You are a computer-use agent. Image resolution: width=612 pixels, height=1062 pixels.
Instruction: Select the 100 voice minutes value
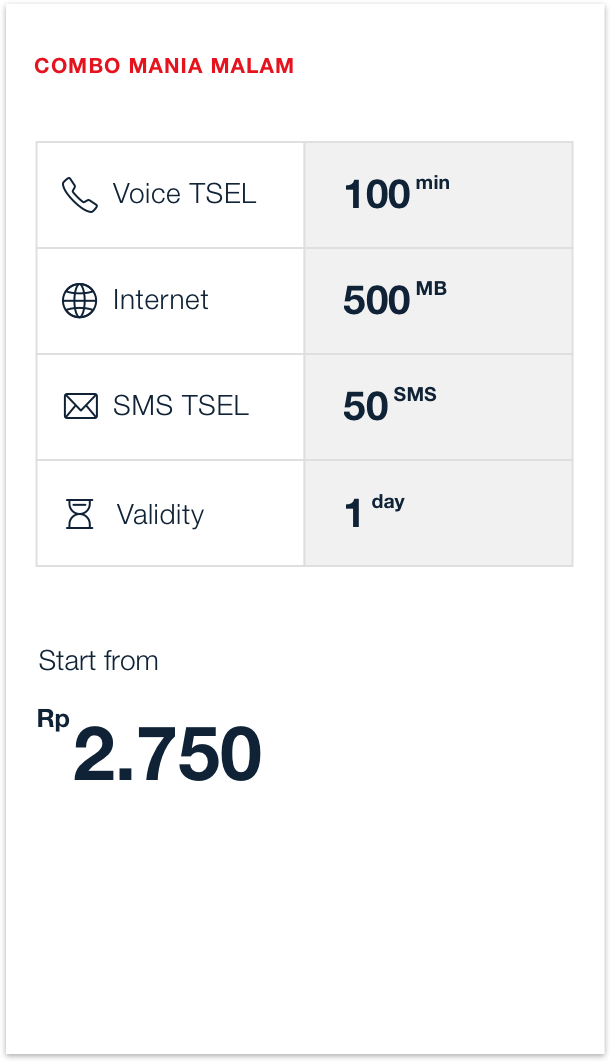(x=377, y=195)
